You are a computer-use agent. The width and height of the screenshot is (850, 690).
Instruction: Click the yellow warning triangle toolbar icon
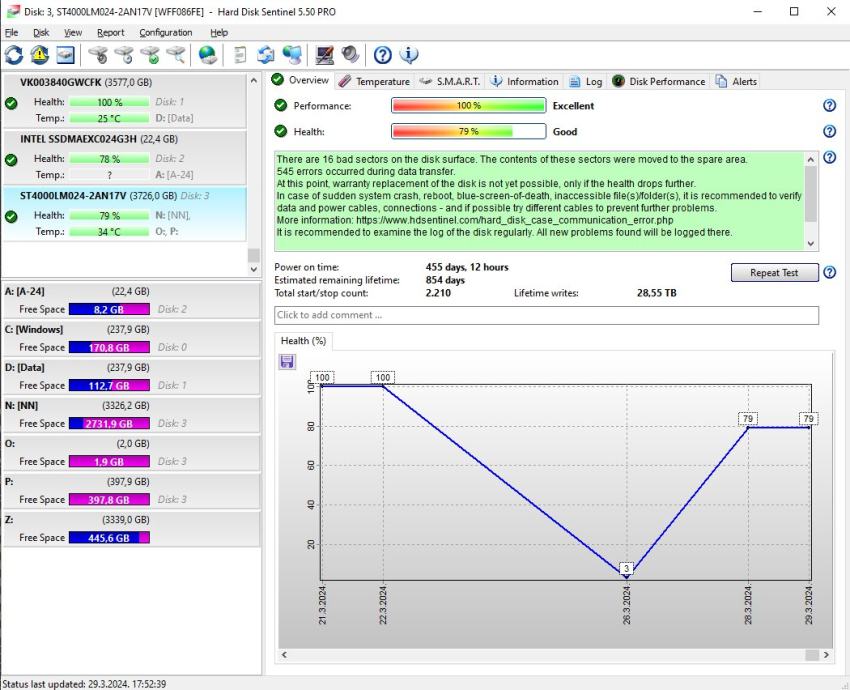point(40,54)
